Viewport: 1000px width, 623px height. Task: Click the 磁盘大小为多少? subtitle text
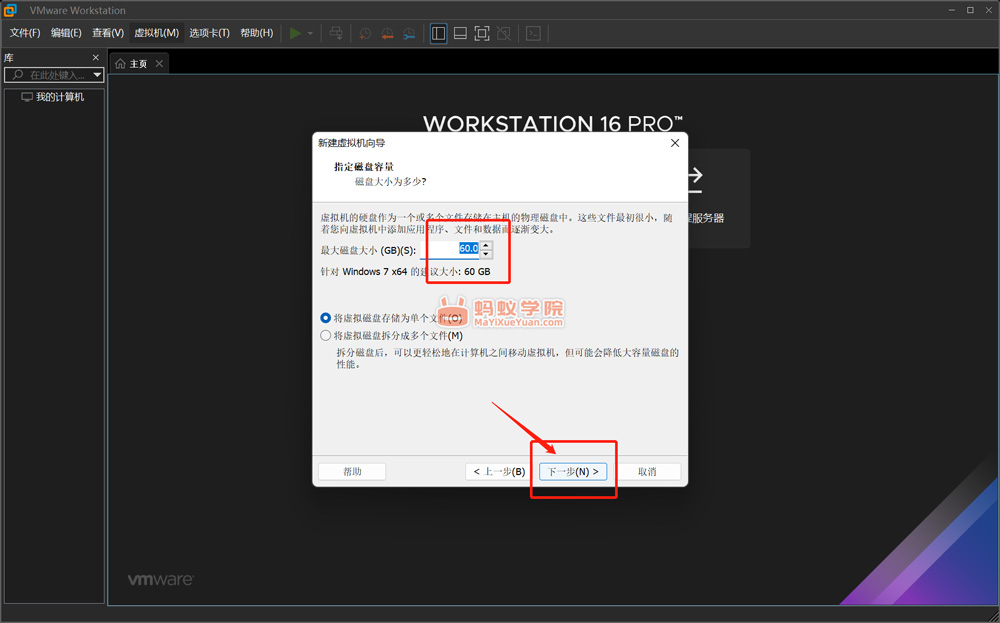pyautogui.click(x=390, y=182)
